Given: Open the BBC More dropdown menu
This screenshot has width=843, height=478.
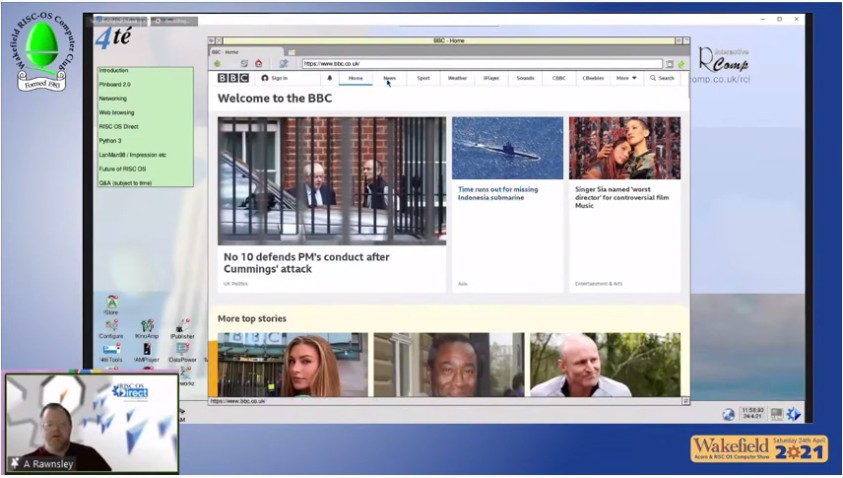Looking at the screenshot, I should point(626,78).
